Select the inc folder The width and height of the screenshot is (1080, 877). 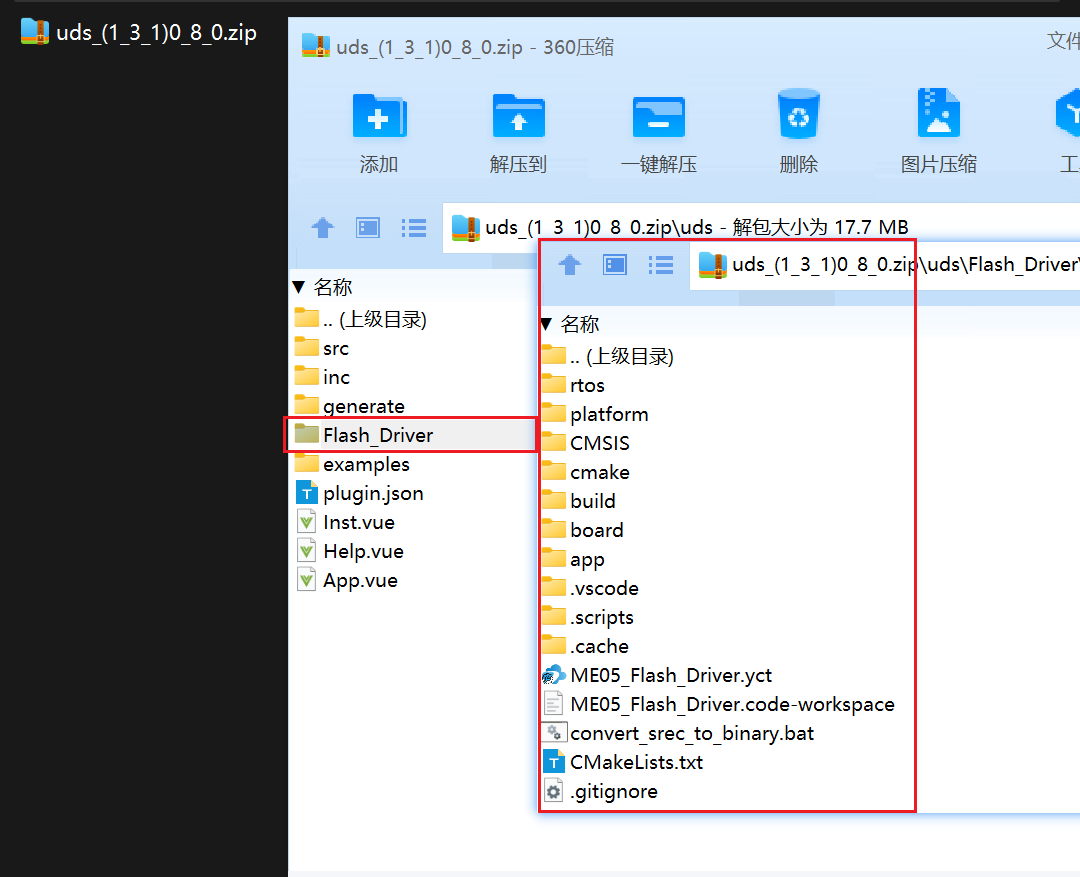coord(322,377)
